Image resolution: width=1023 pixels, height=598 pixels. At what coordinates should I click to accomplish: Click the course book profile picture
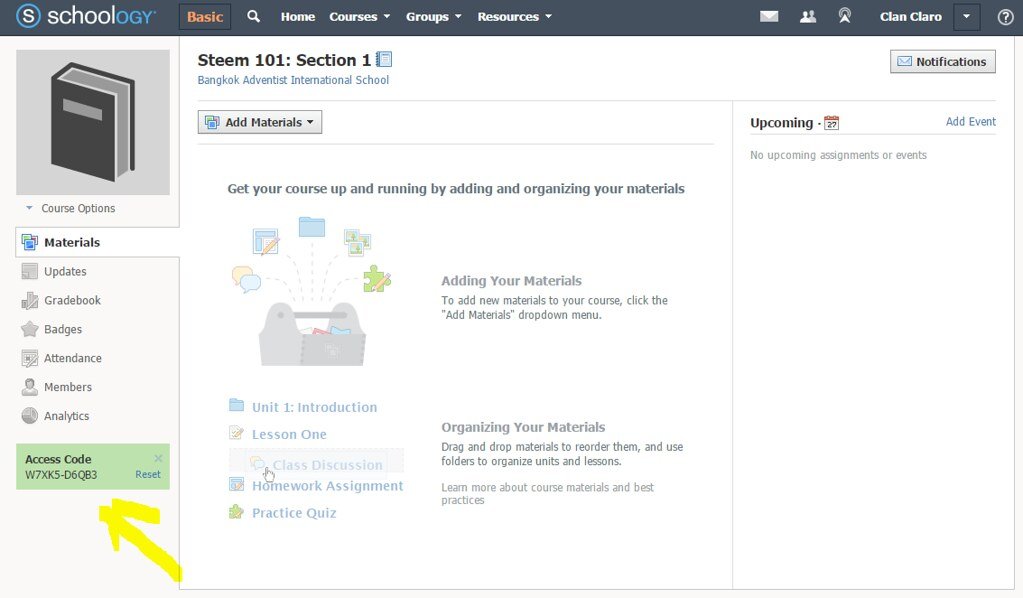click(93, 122)
